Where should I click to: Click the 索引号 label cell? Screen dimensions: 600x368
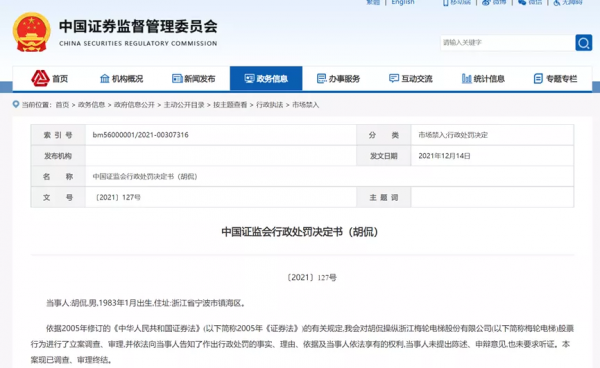58,135
